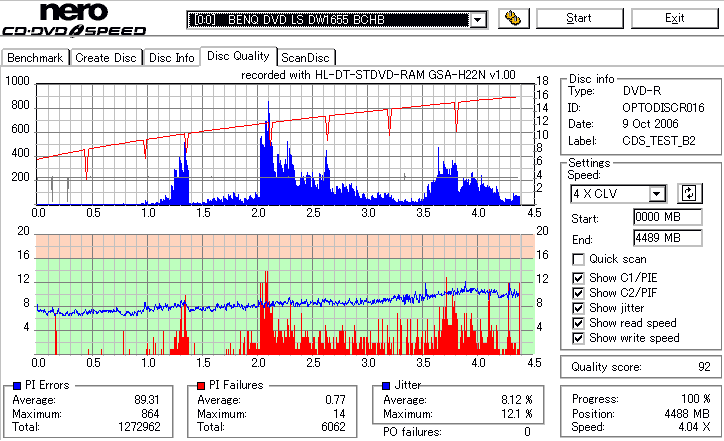Toggle Show C1/PIE checkbox
724x441 pixels.
[578, 278]
